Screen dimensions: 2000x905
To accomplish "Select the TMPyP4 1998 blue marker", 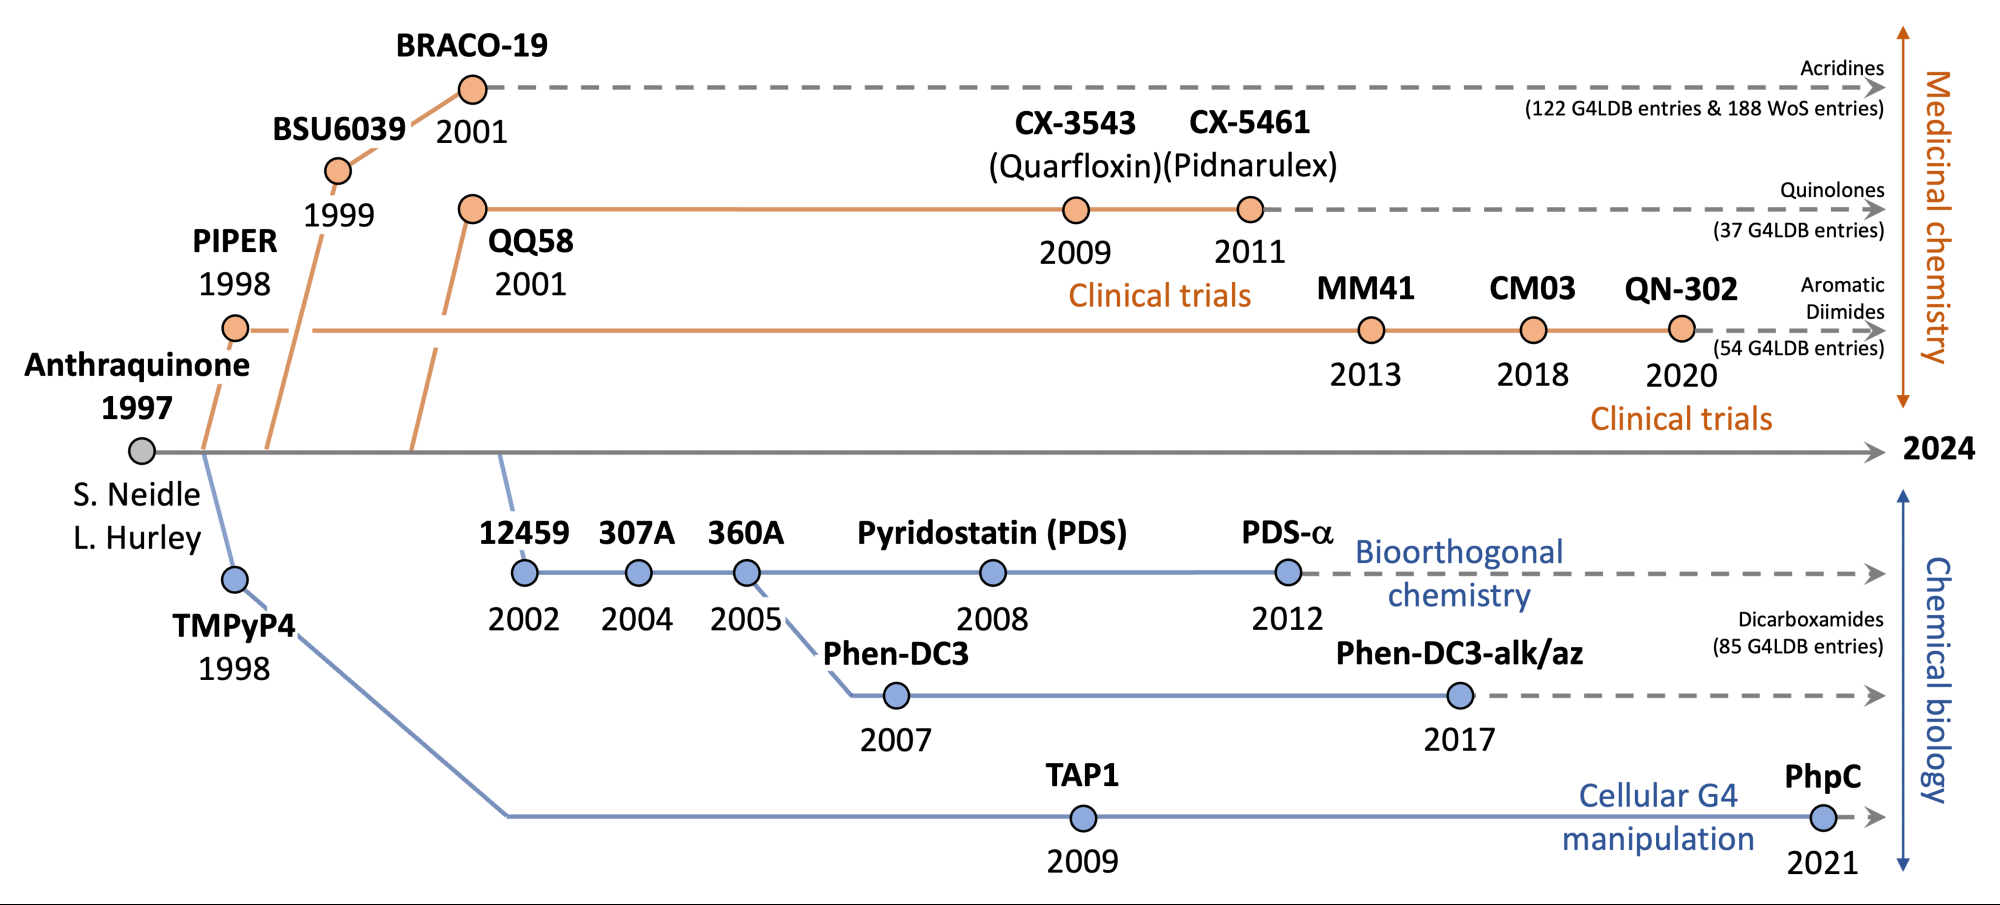I will (235, 579).
